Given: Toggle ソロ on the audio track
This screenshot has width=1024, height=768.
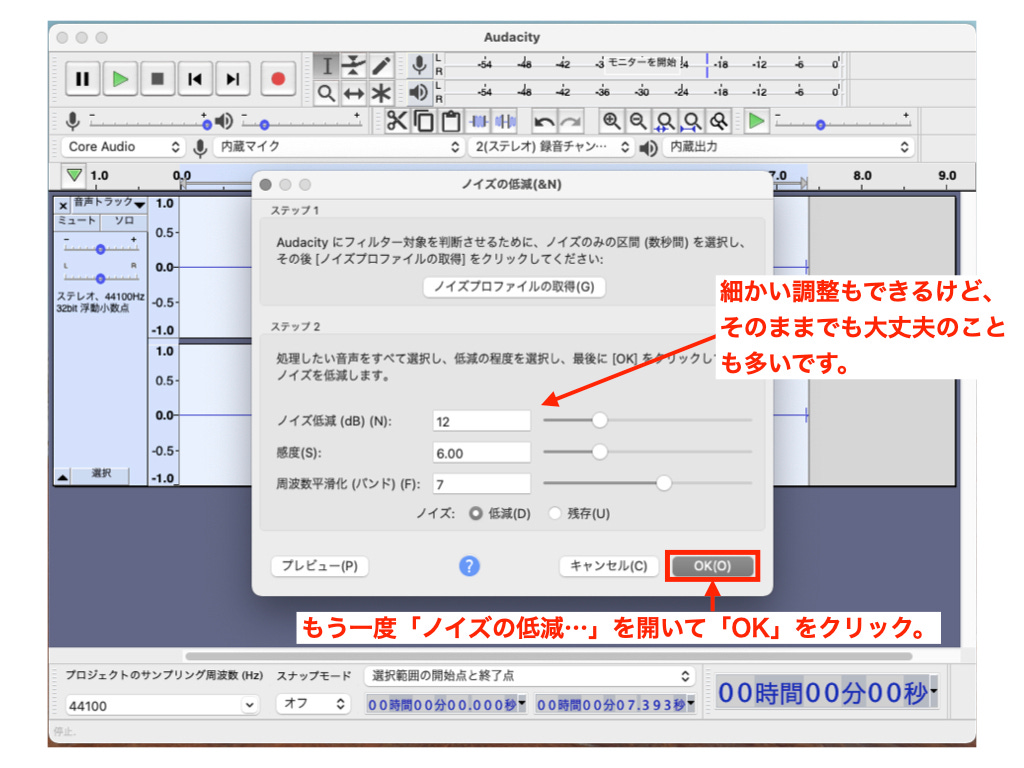Looking at the screenshot, I should coord(124,221).
